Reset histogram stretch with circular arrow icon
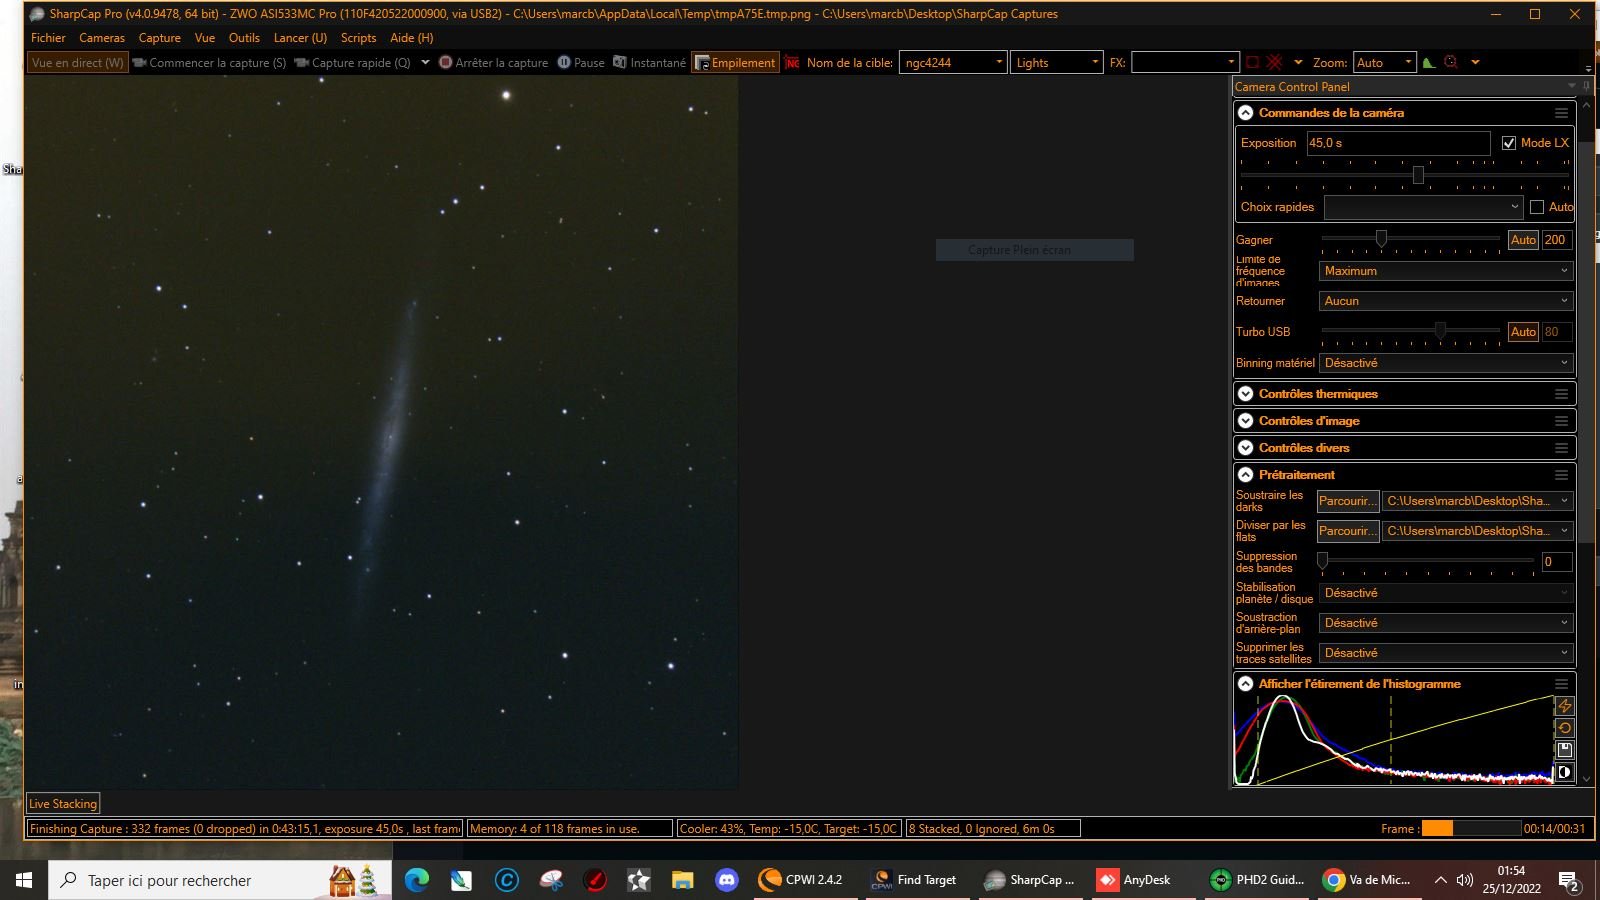Viewport: 1600px width, 900px height. click(x=1565, y=728)
